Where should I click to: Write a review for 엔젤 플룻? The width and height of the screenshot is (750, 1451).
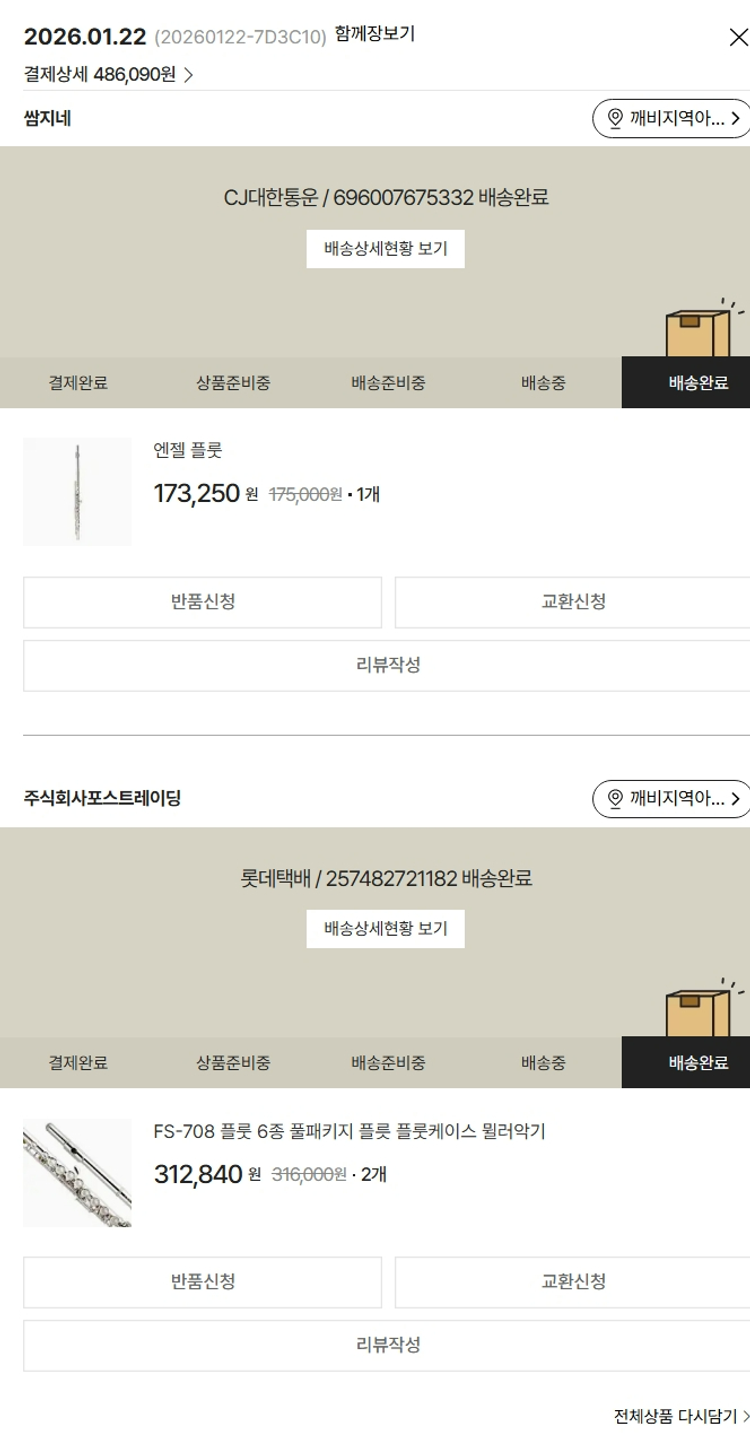(387, 665)
